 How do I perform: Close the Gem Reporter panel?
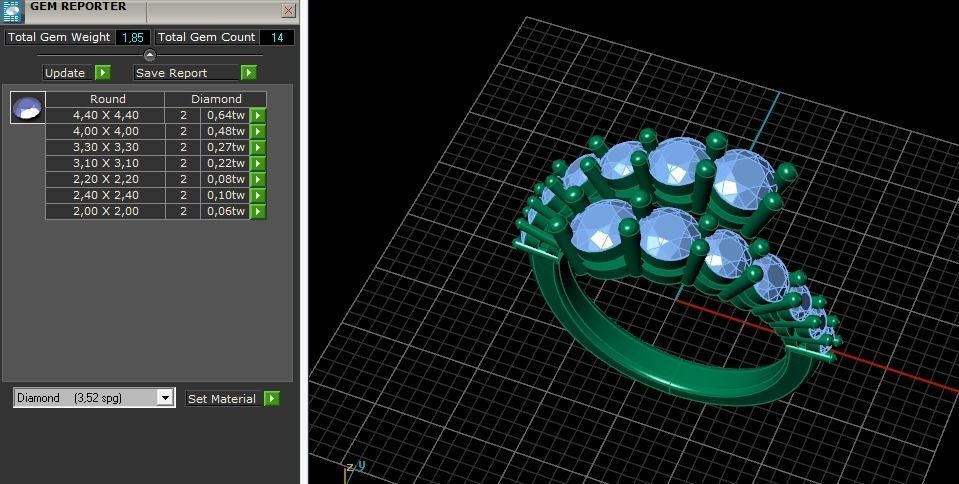coord(289,10)
